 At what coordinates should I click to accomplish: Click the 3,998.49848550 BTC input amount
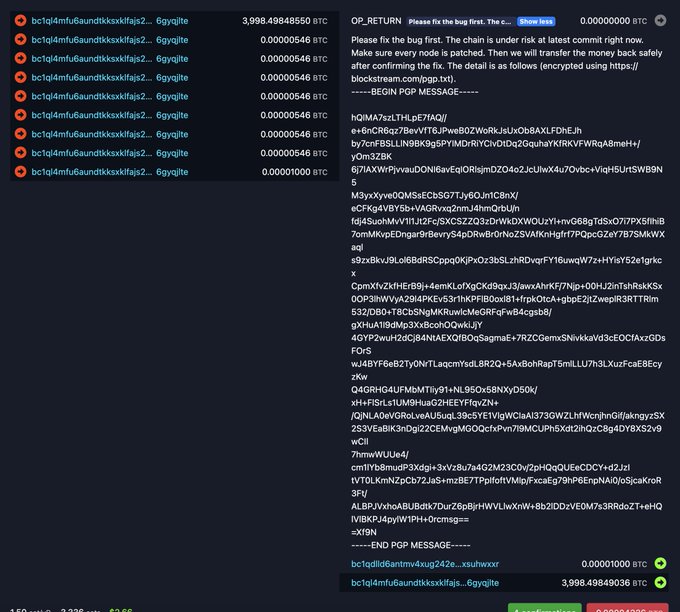coord(284,21)
